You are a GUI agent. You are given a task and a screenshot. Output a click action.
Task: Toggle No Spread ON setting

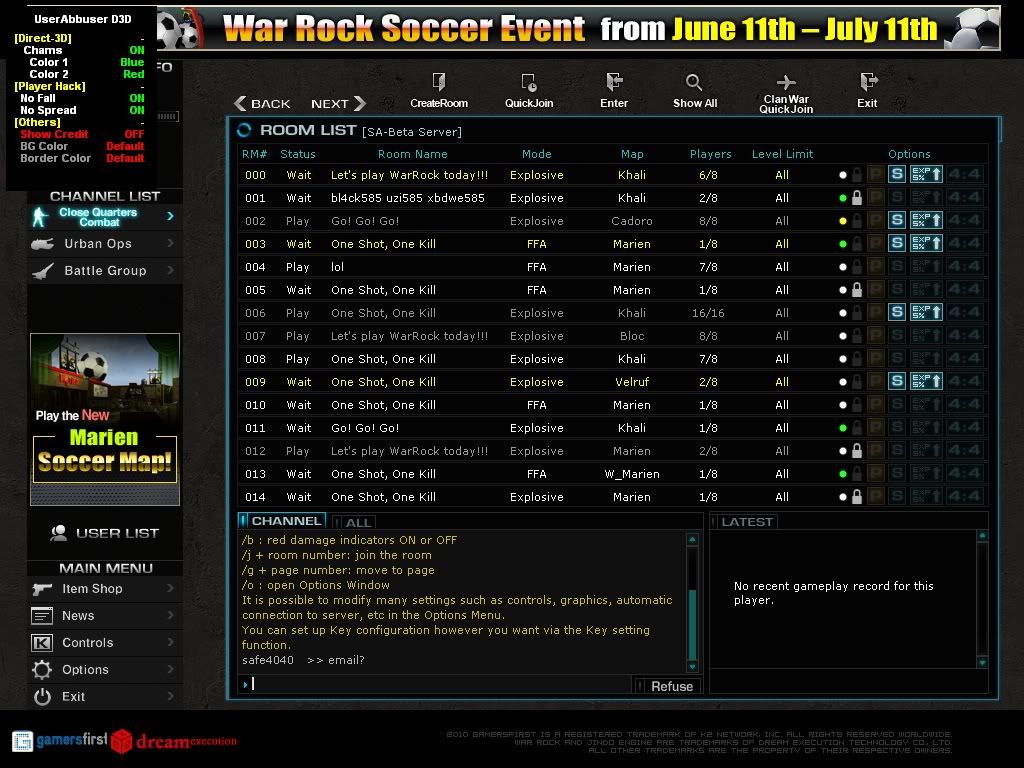pyautogui.click(x=136, y=110)
